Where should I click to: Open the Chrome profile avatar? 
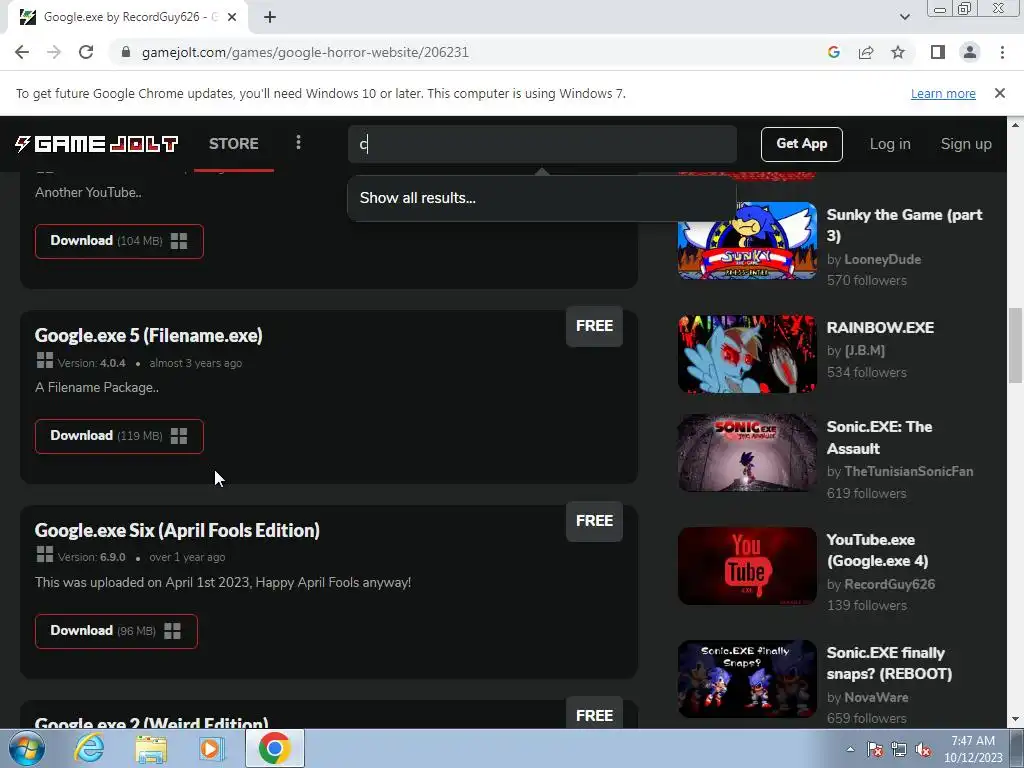(970, 52)
